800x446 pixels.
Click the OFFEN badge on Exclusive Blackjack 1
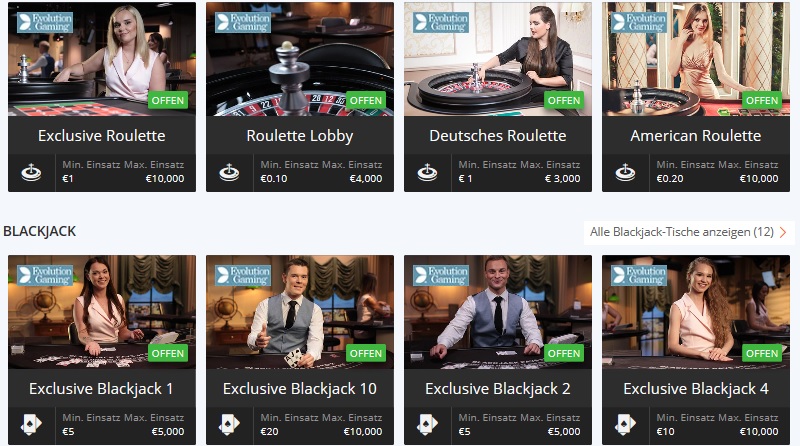coord(168,353)
